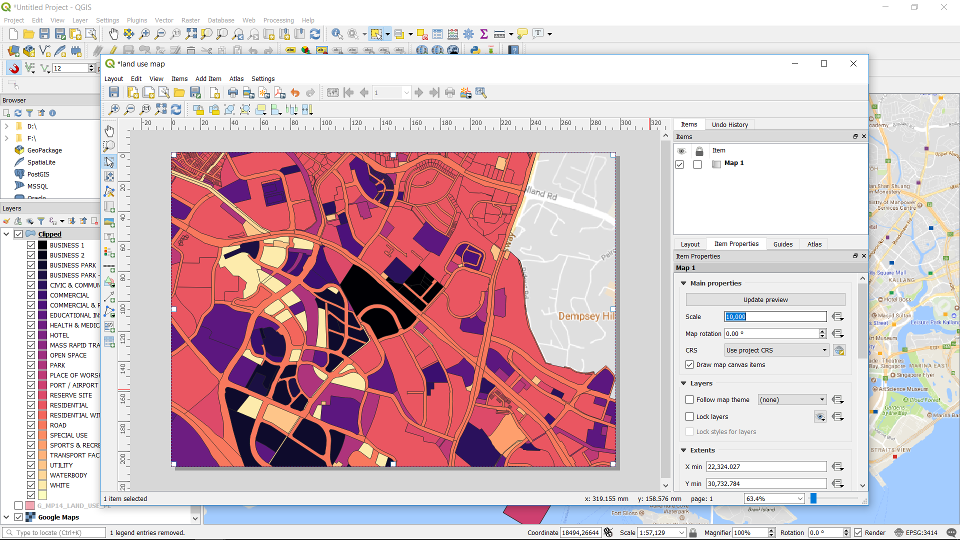Click the Export as PDF icon
This screenshot has width=960, height=540.
278,93
